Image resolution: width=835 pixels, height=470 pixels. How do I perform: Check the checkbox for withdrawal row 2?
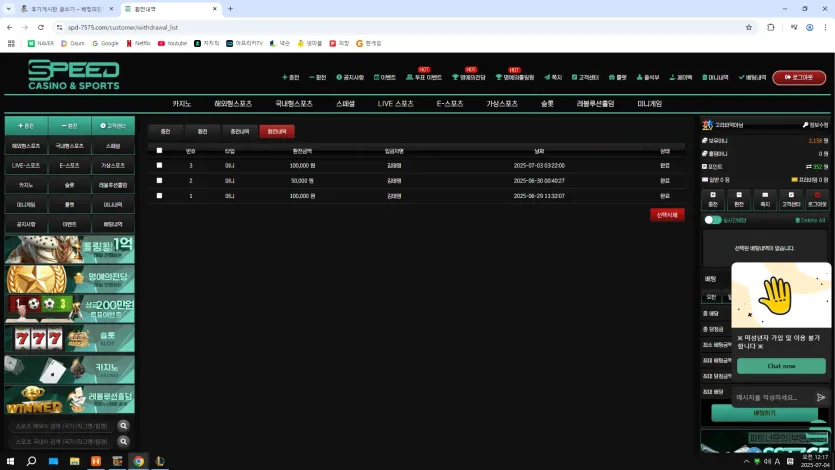coord(159,180)
